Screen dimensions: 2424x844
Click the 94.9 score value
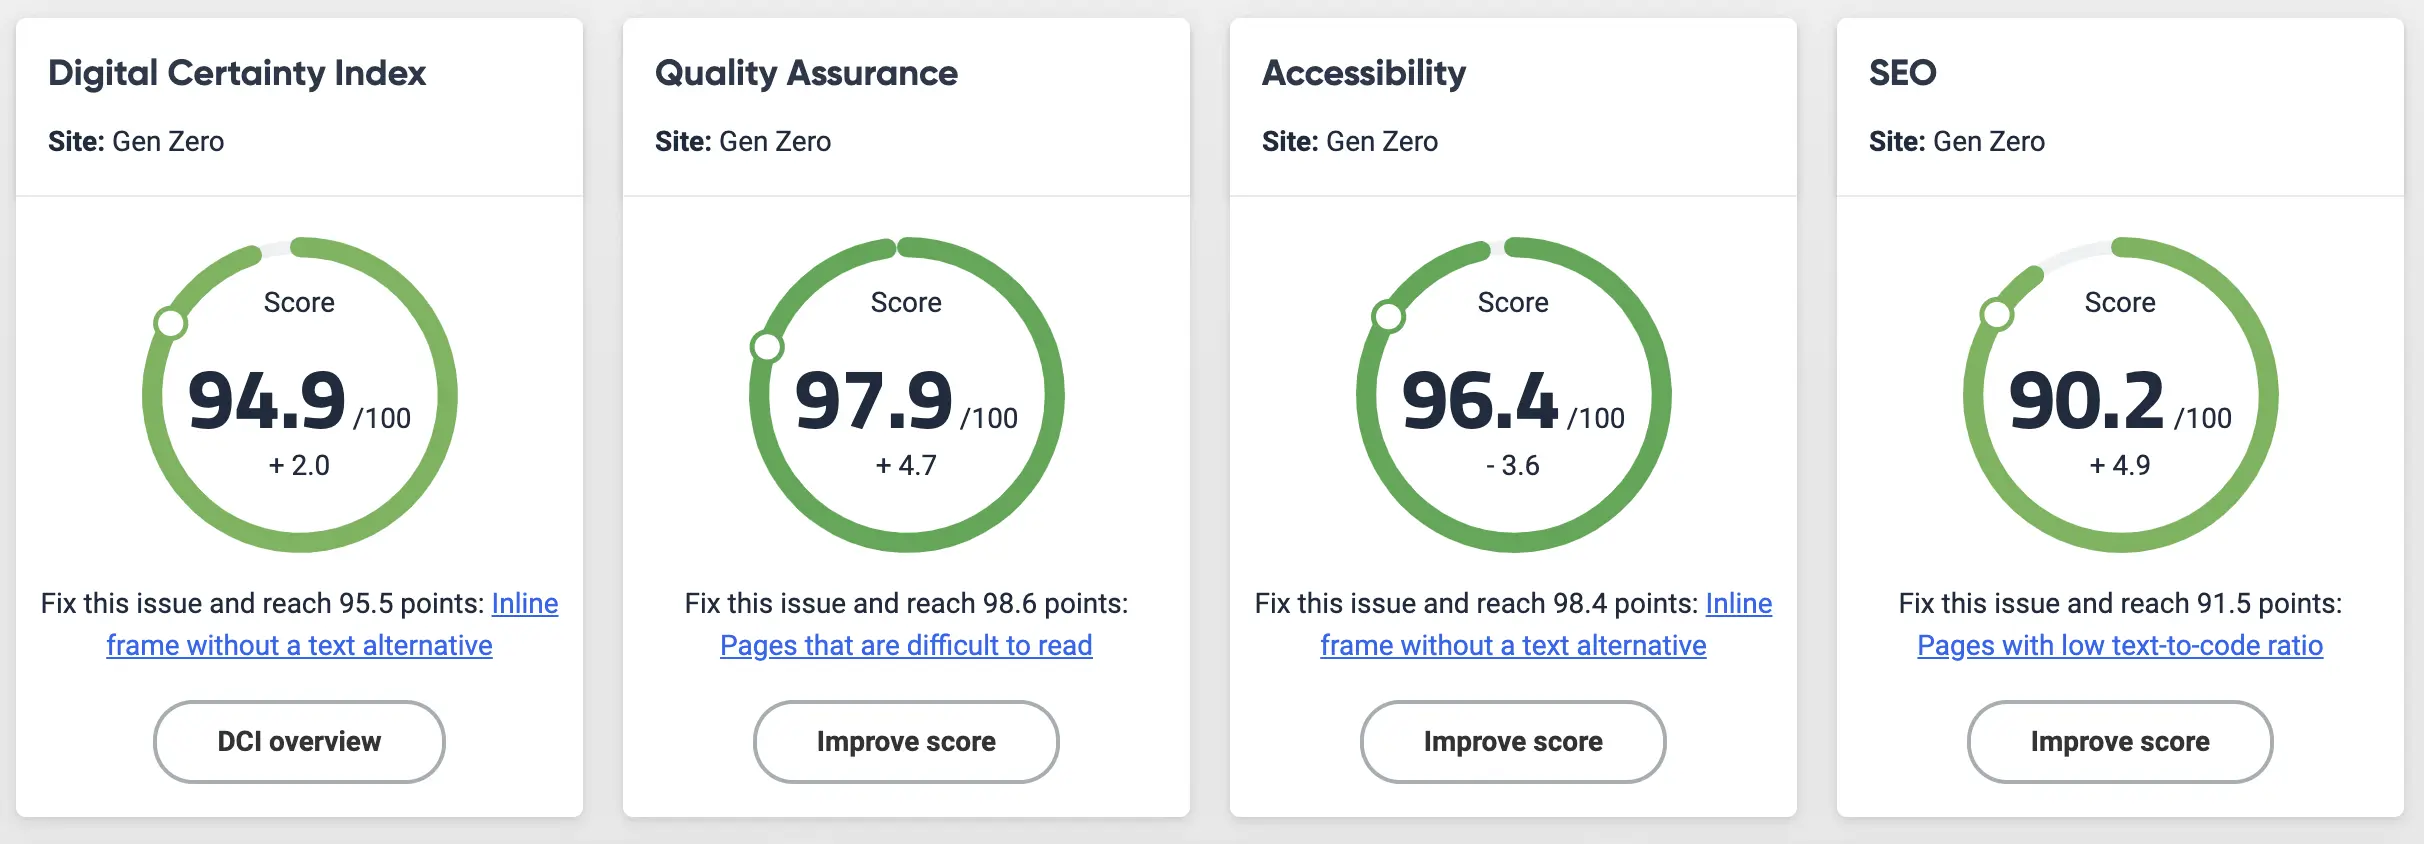[x=267, y=401]
